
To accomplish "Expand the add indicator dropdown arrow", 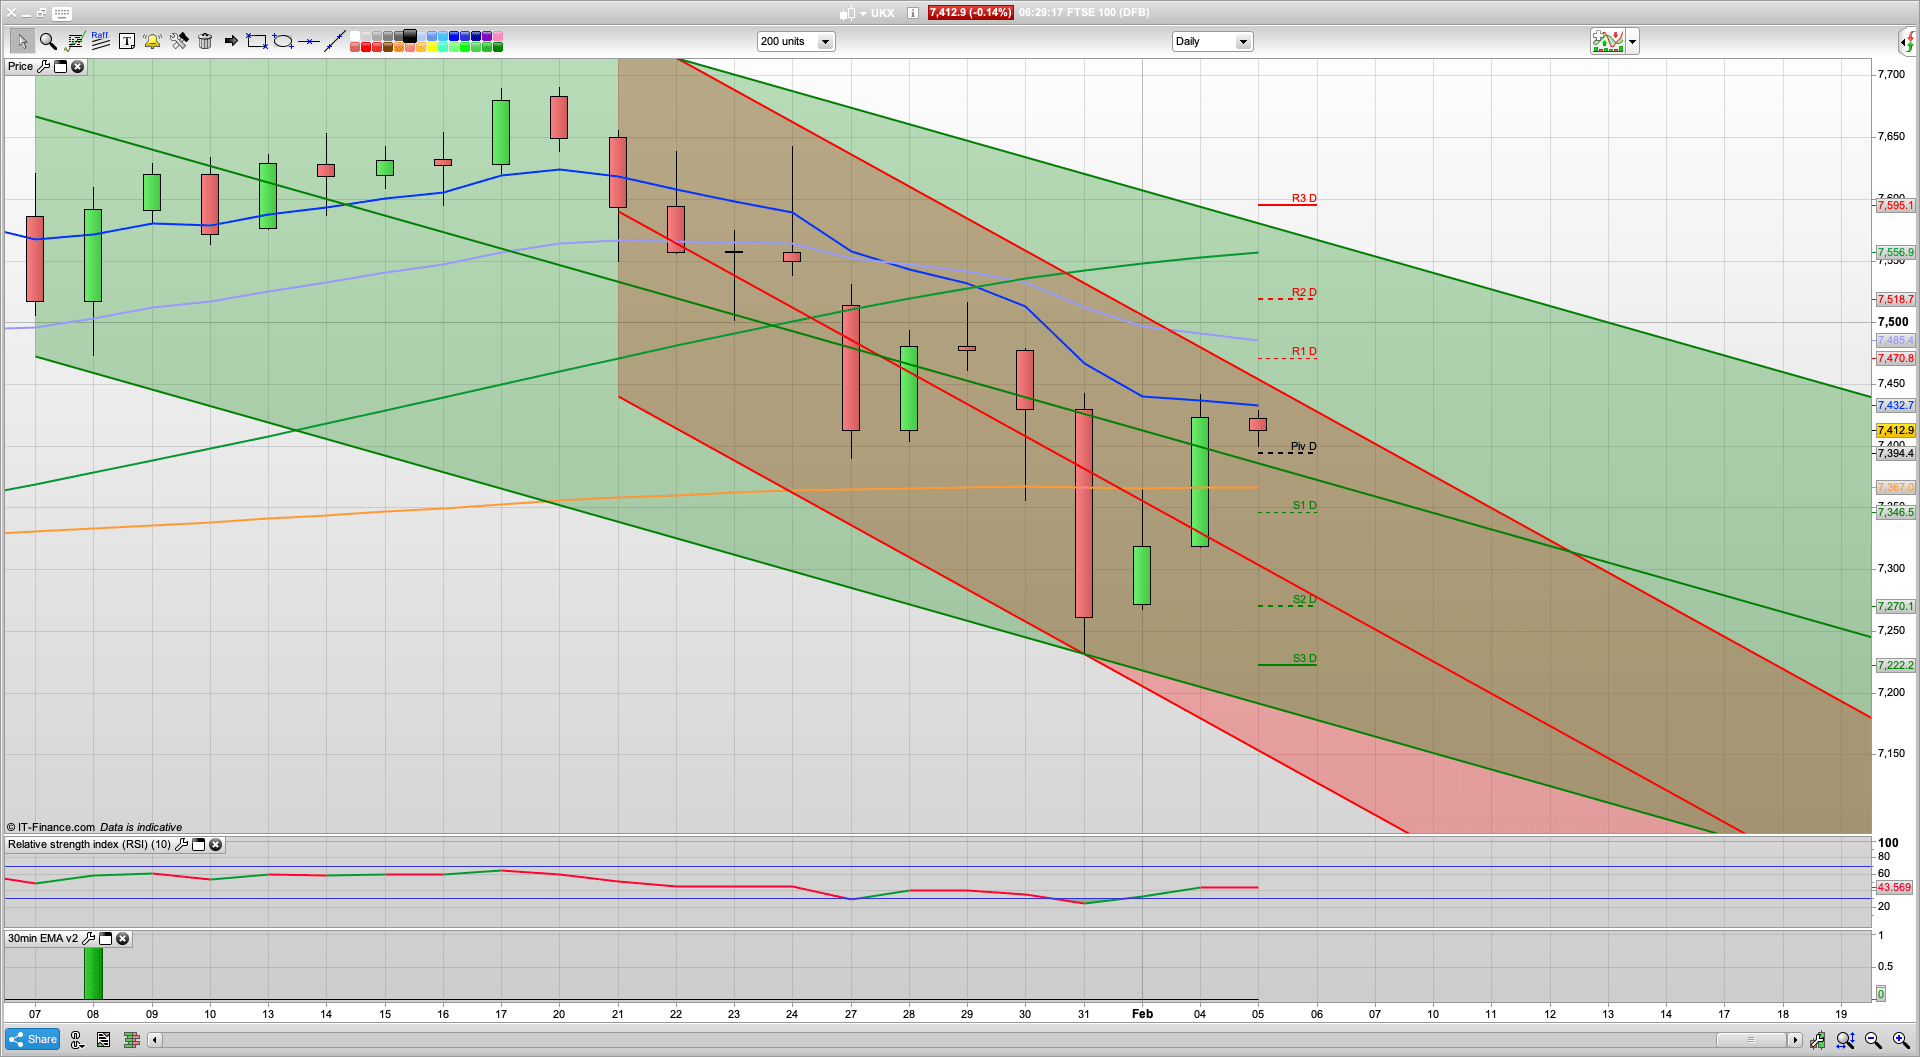I will click(1633, 41).
